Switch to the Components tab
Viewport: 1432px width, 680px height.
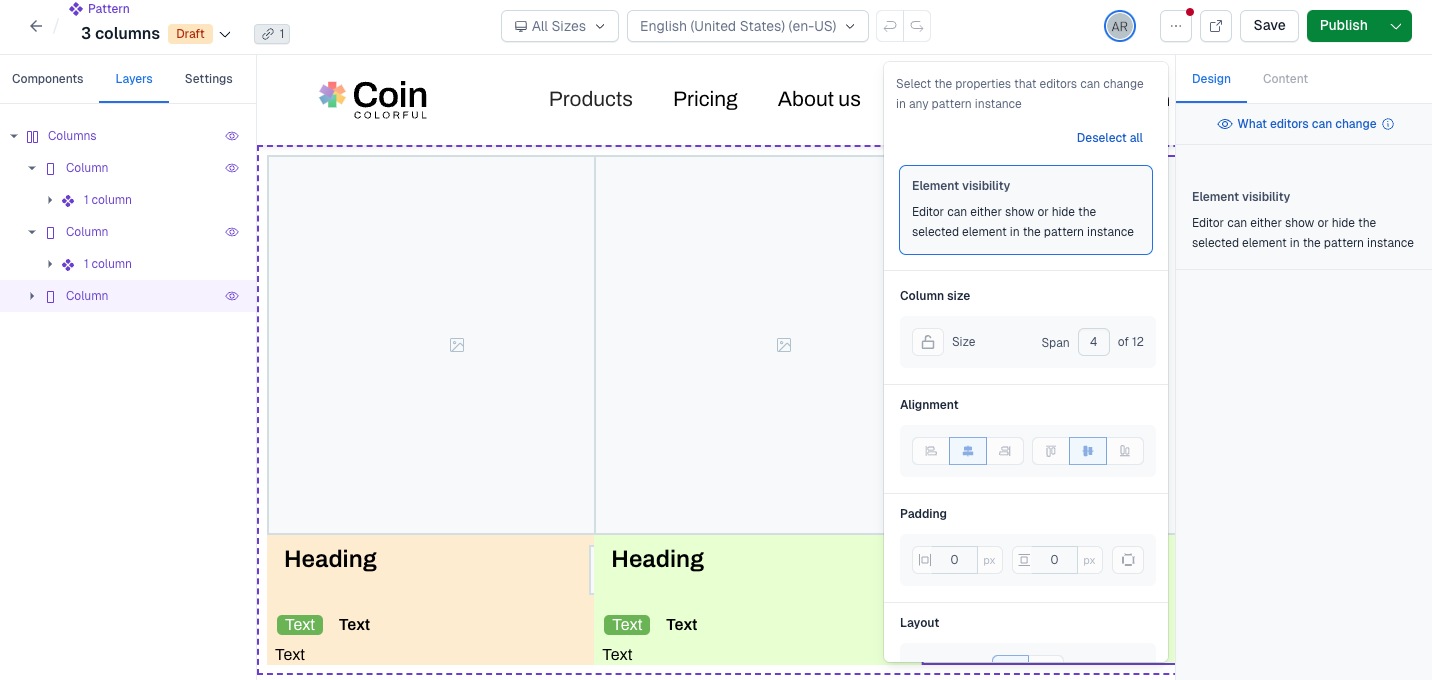point(47,78)
